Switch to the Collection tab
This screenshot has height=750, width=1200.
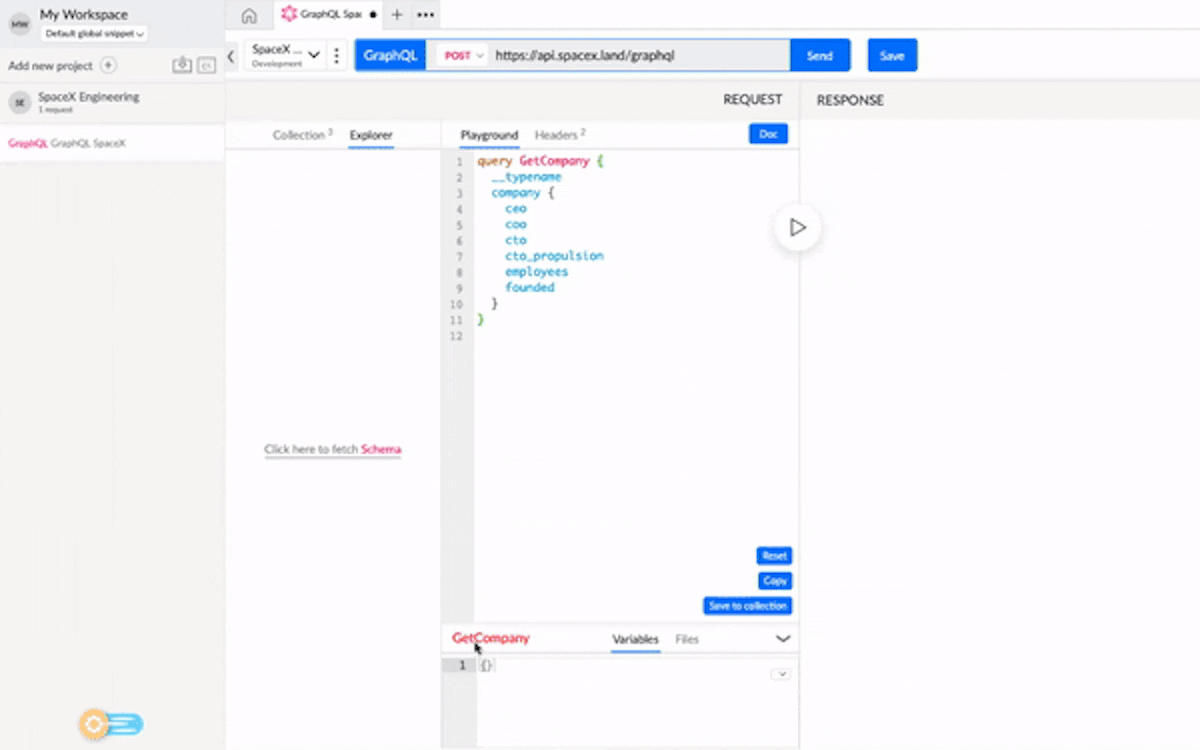tap(301, 135)
